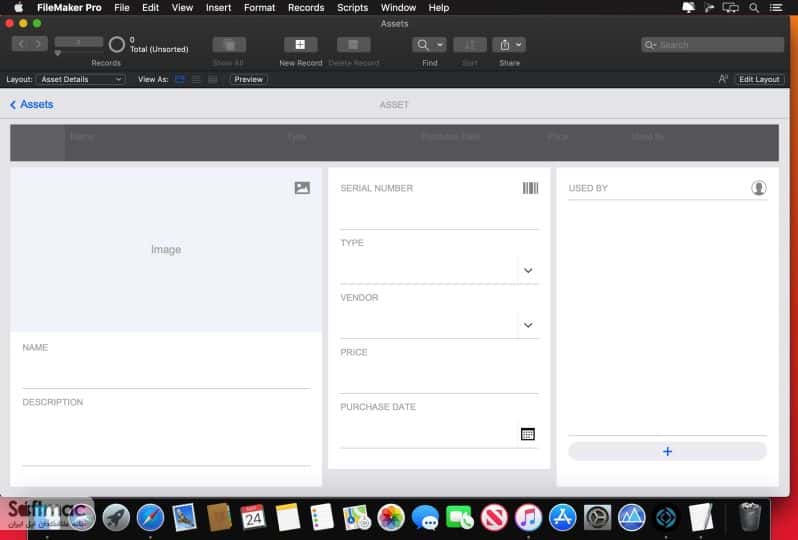Click the Delete Record toolbar icon
This screenshot has height=540, width=798.
coord(354,45)
